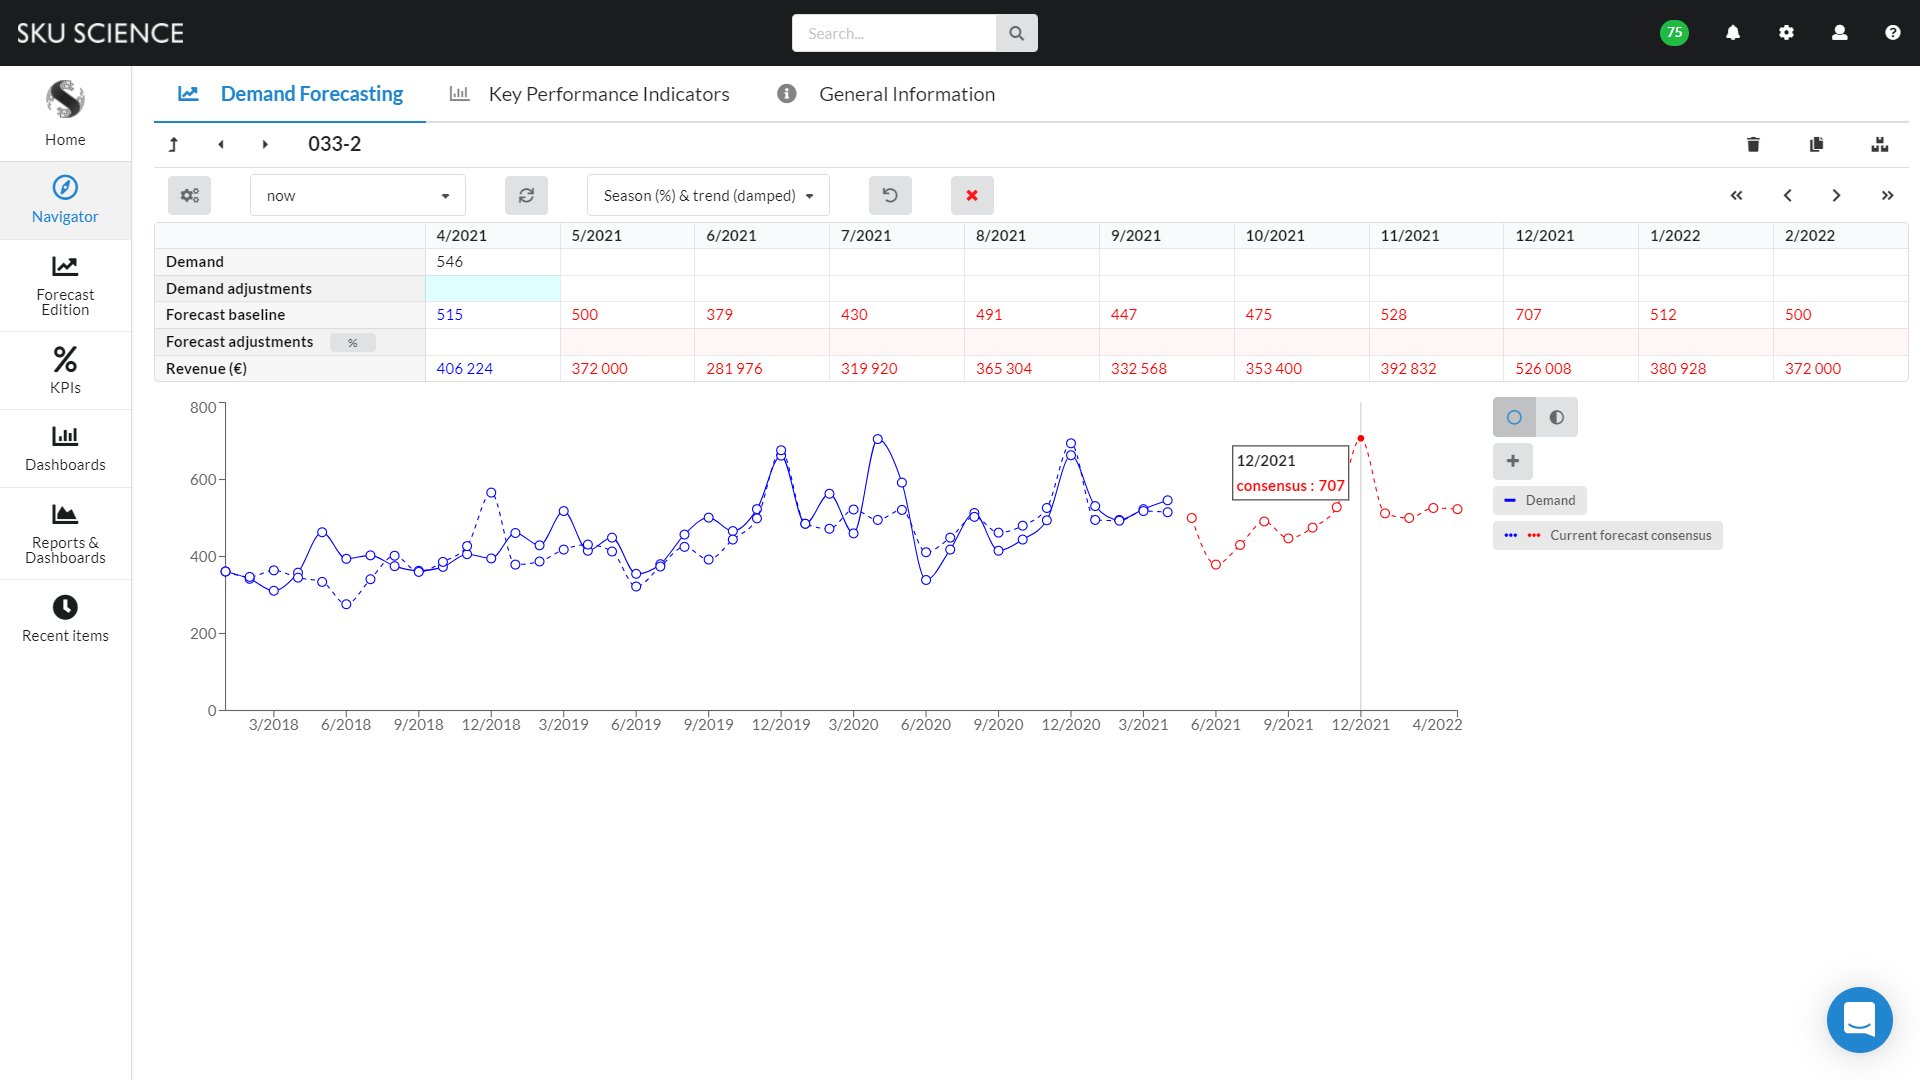This screenshot has width=1920, height=1080.
Task: Open the forecast settings gears icon
Action: [189, 196]
